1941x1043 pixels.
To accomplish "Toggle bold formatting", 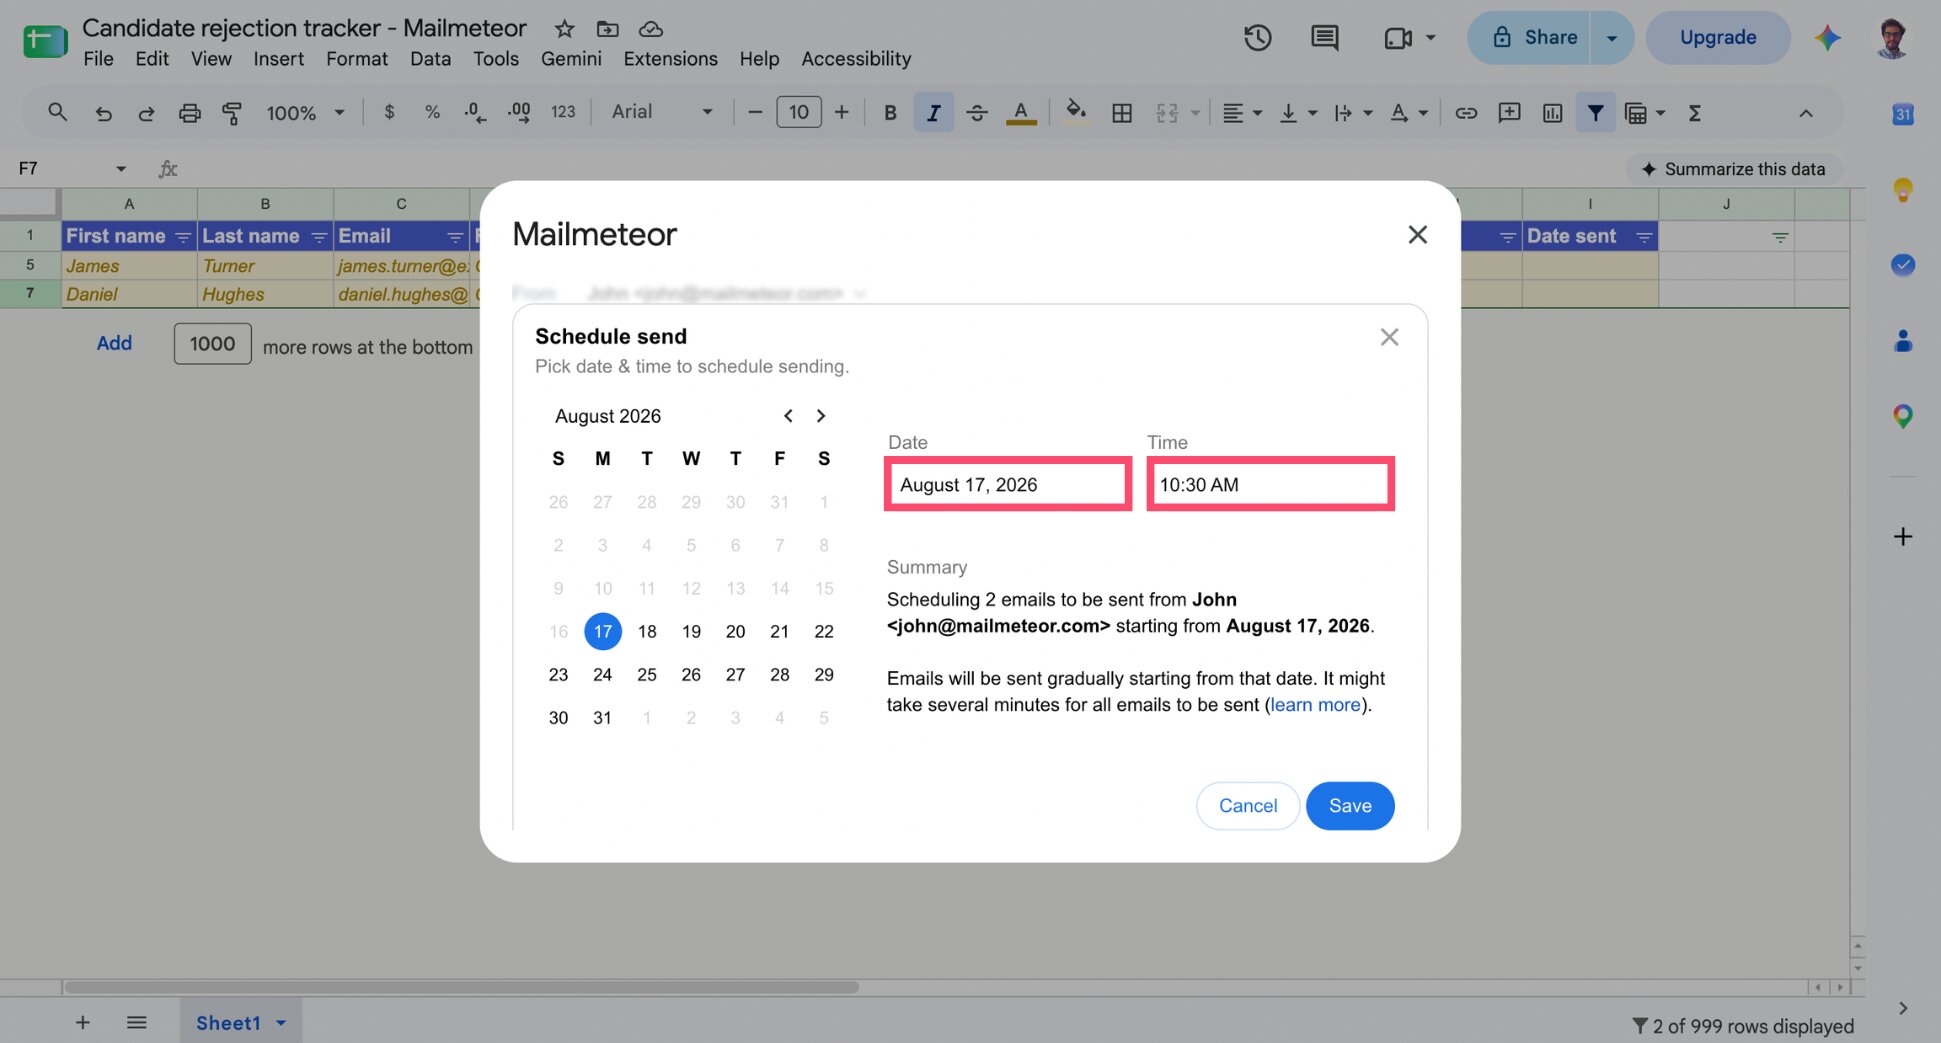I will click(890, 113).
